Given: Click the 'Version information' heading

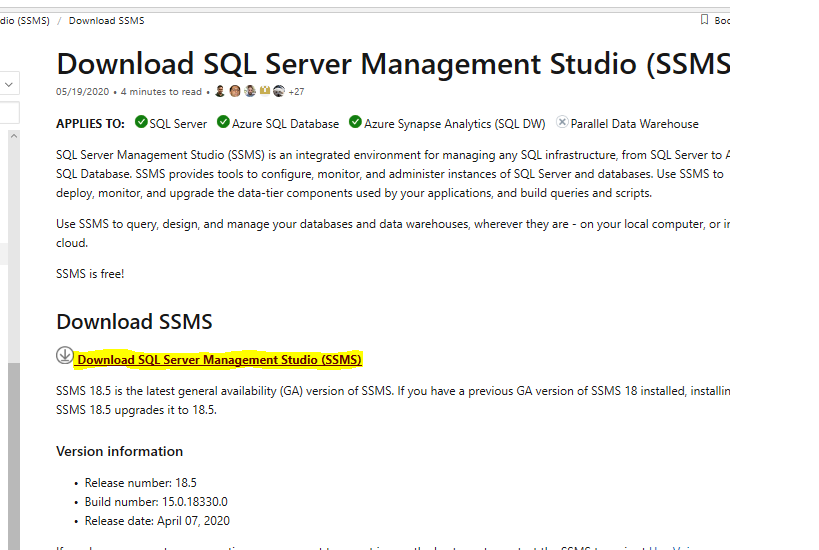Looking at the screenshot, I should pyautogui.click(x=120, y=451).
